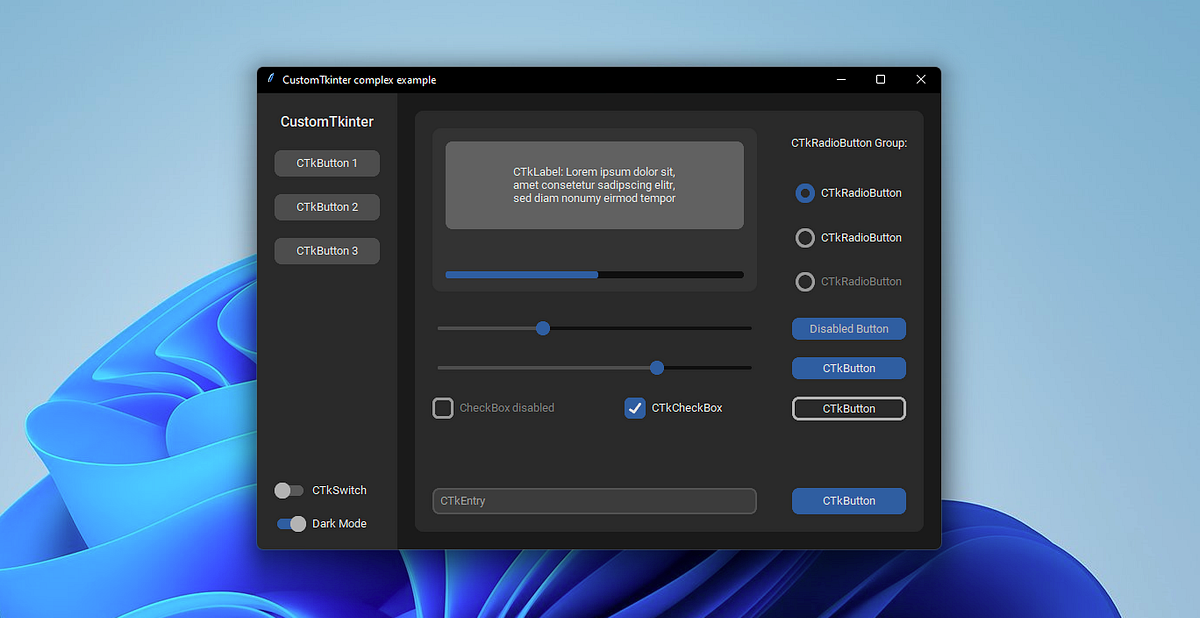Image resolution: width=1200 pixels, height=618 pixels.
Task: Click the lower slider's round handle
Action: 656,367
